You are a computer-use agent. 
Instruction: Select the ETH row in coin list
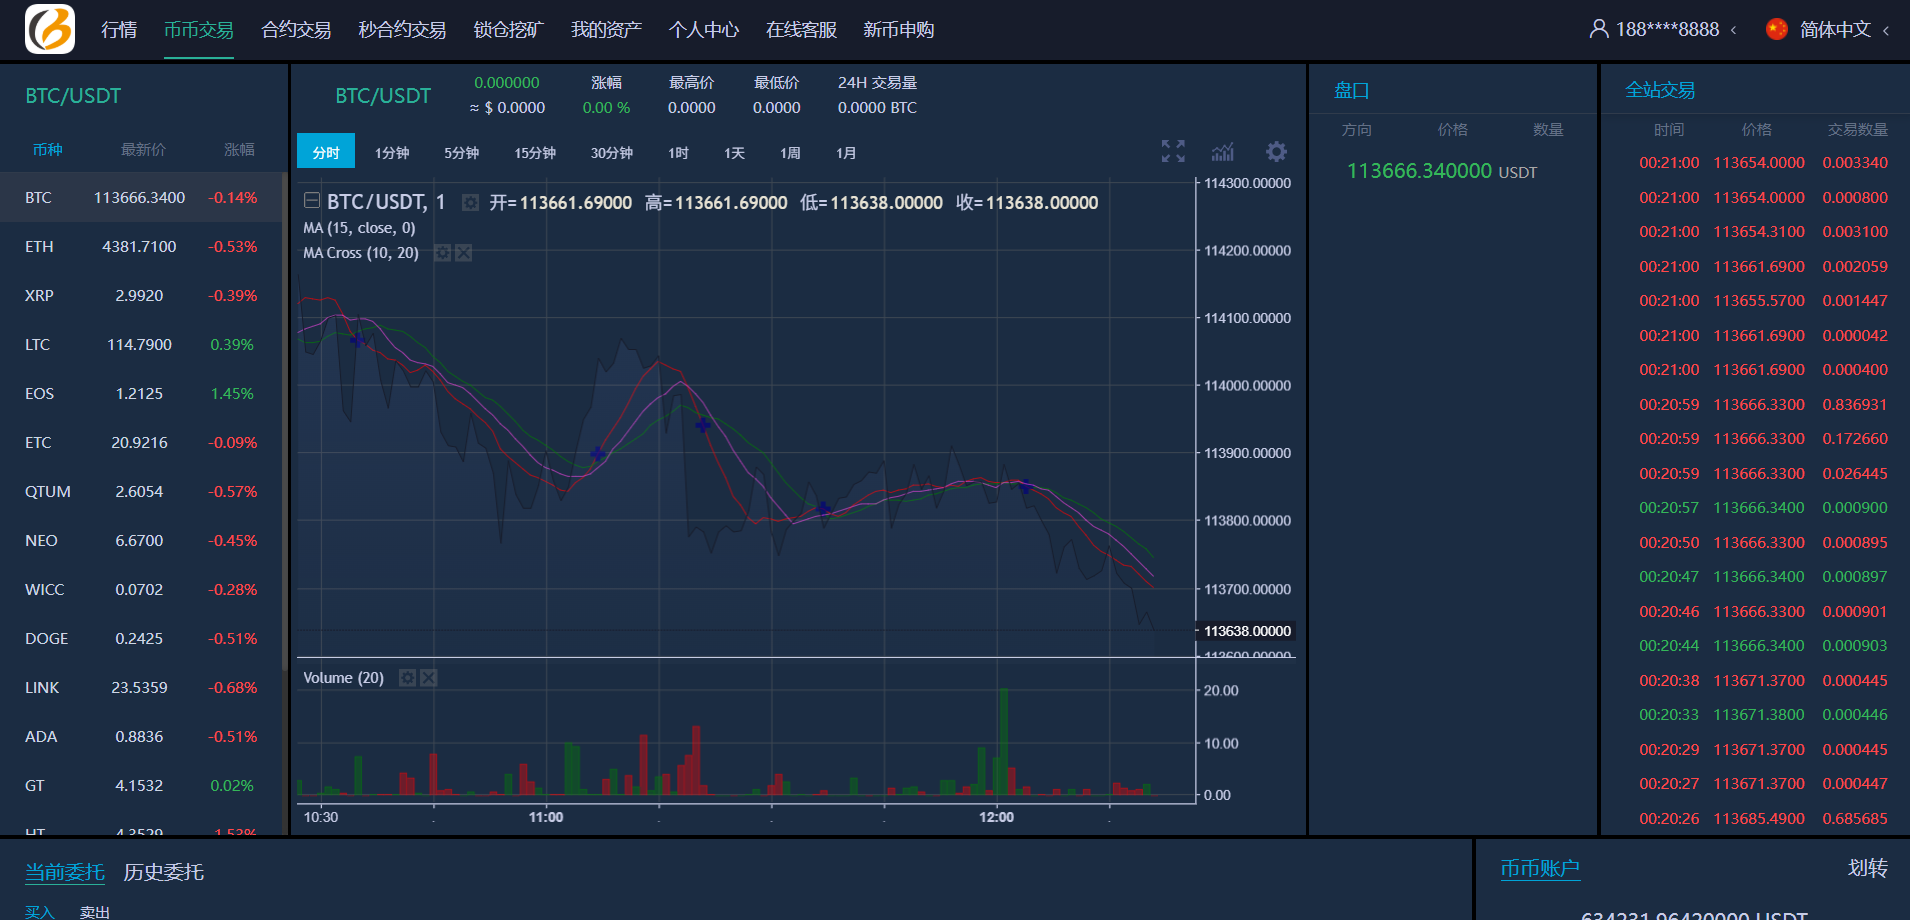click(141, 247)
